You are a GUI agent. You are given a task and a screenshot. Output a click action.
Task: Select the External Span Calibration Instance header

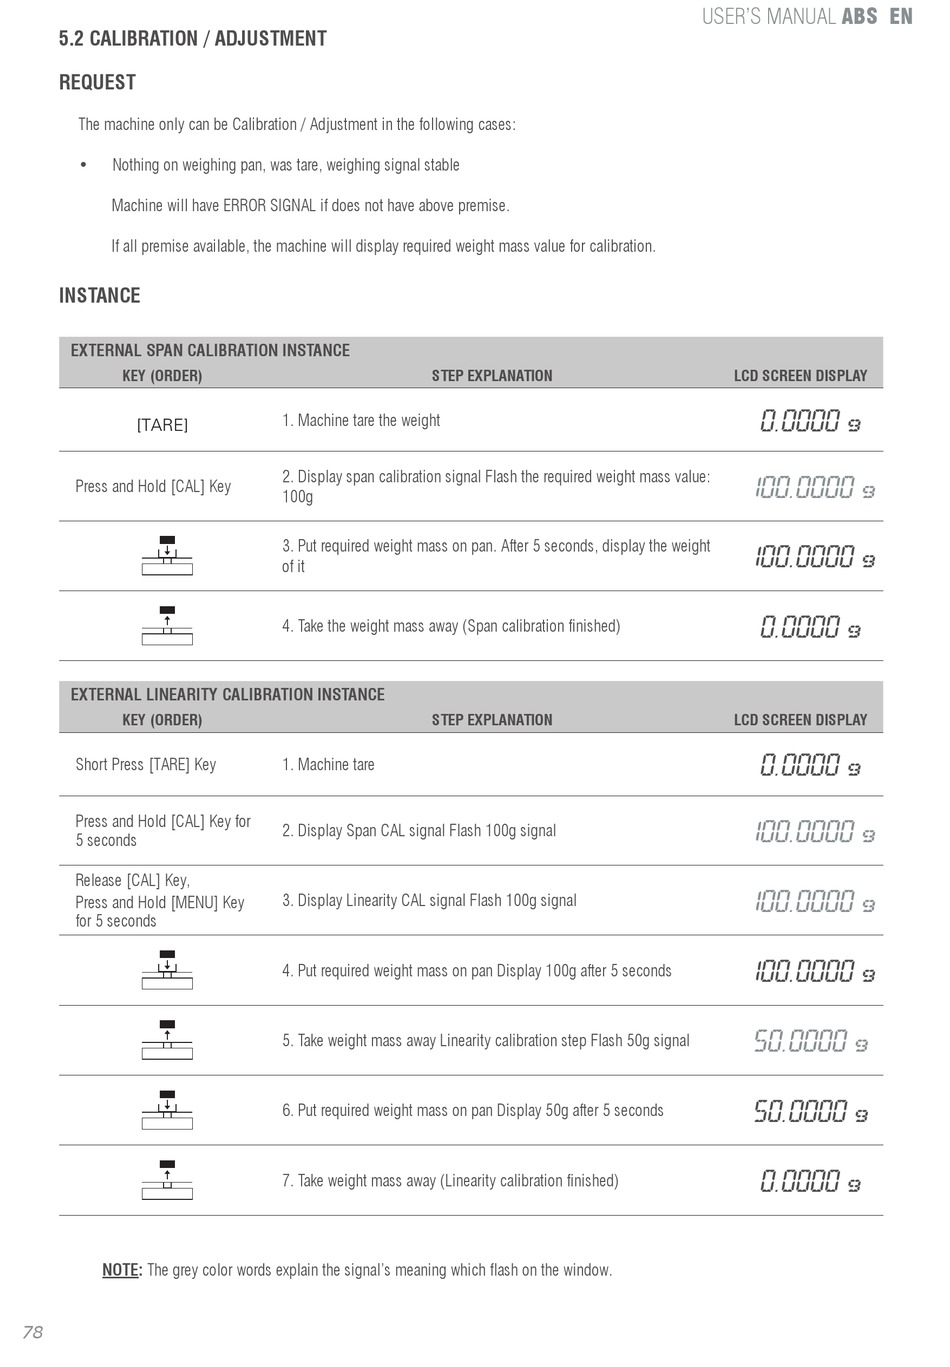(210, 350)
